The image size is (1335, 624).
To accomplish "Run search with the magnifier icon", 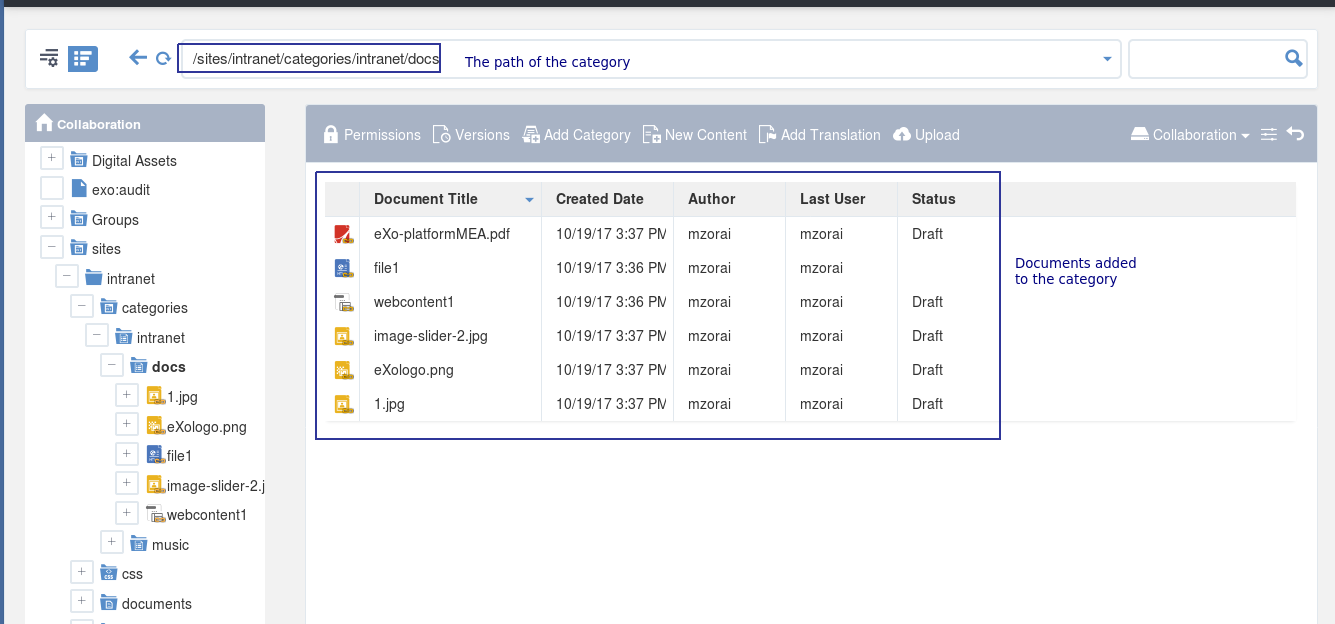I will coord(1294,58).
